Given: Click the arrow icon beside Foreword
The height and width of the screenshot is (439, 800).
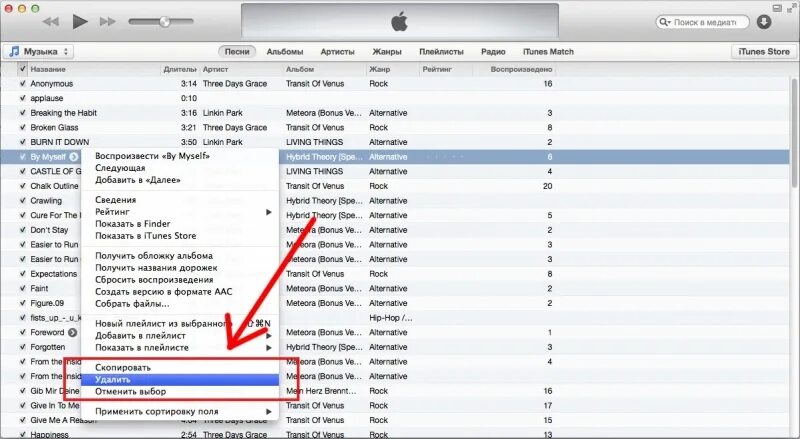Looking at the screenshot, I should tap(73, 332).
